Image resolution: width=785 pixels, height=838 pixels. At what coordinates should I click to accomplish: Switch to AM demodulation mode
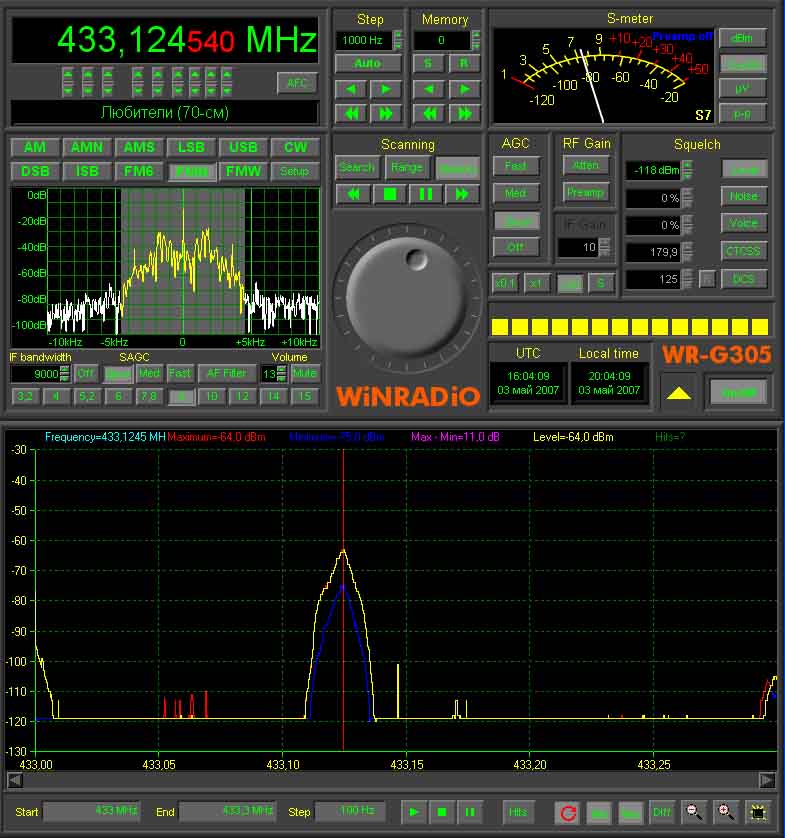tap(35, 147)
